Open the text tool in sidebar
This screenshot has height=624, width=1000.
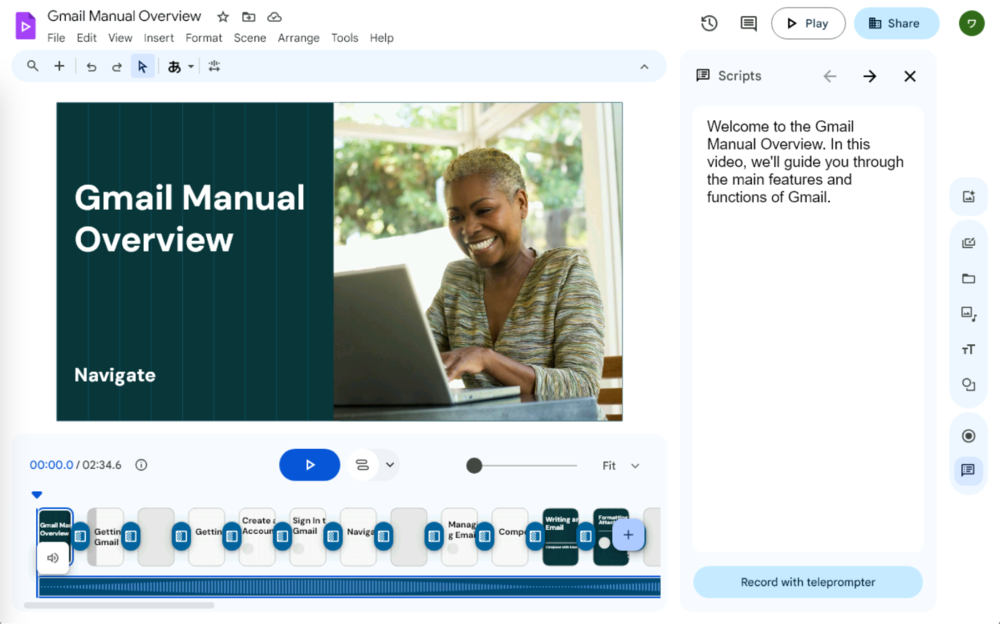pyautogui.click(x=968, y=349)
